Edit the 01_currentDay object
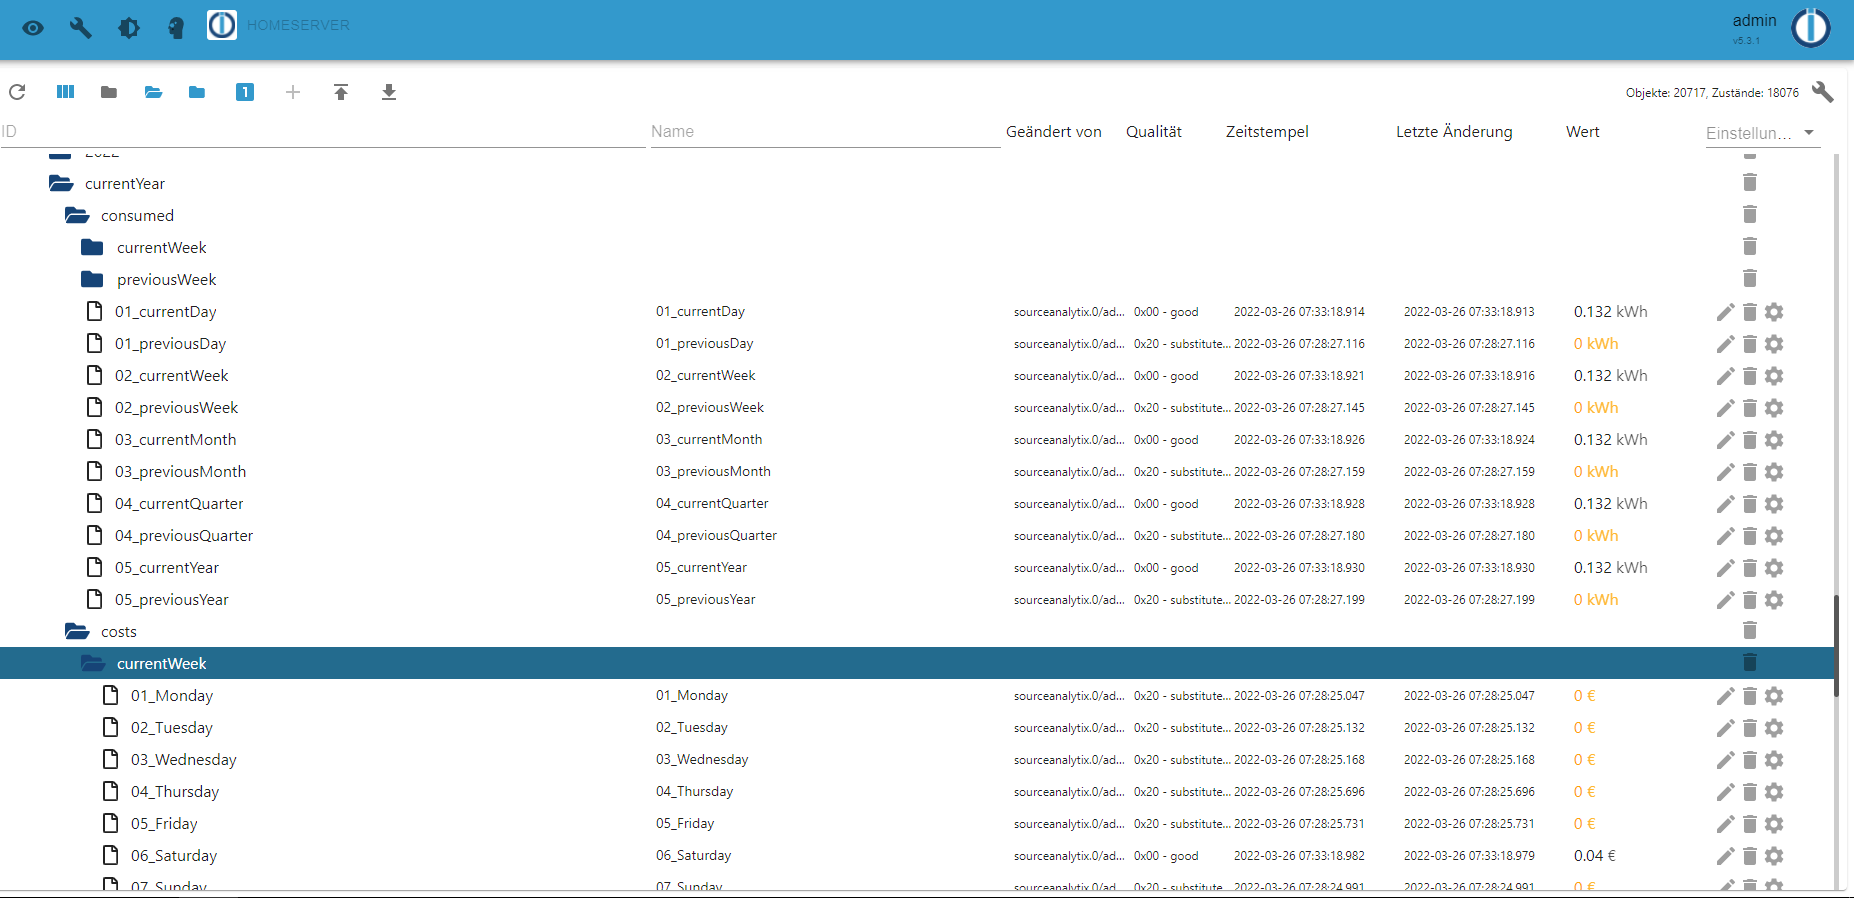This screenshot has width=1854, height=898. [1725, 312]
